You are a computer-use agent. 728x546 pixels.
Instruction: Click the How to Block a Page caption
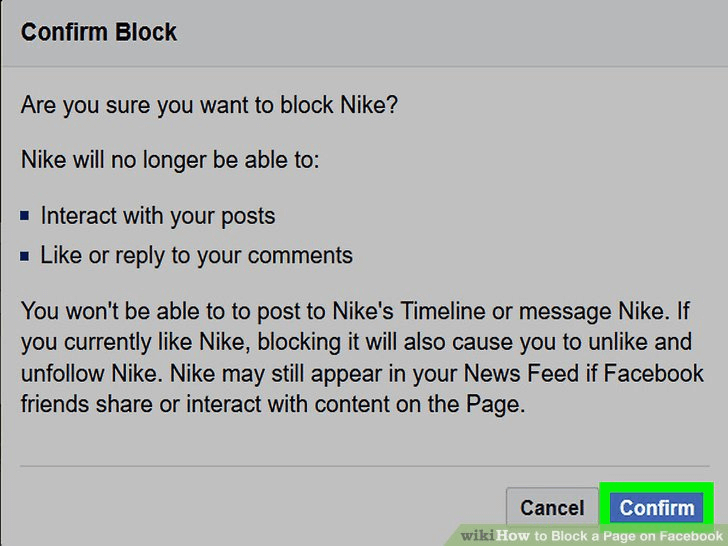pyautogui.click(x=610, y=535)
